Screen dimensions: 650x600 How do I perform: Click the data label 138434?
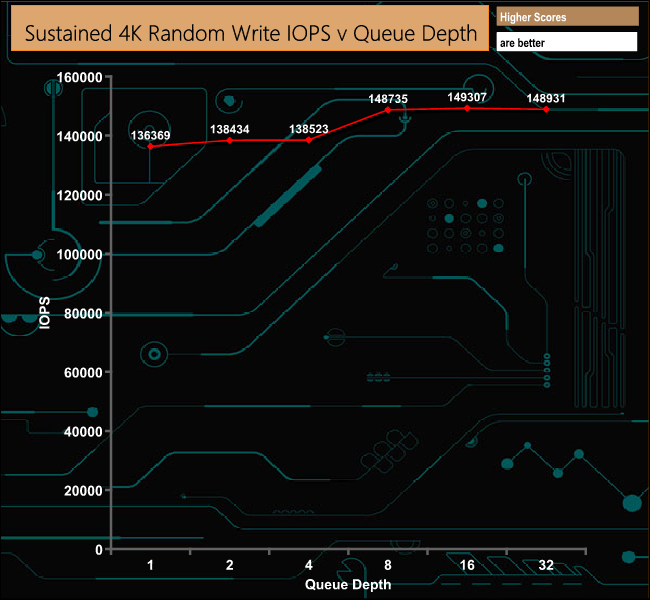click(230, 129)
